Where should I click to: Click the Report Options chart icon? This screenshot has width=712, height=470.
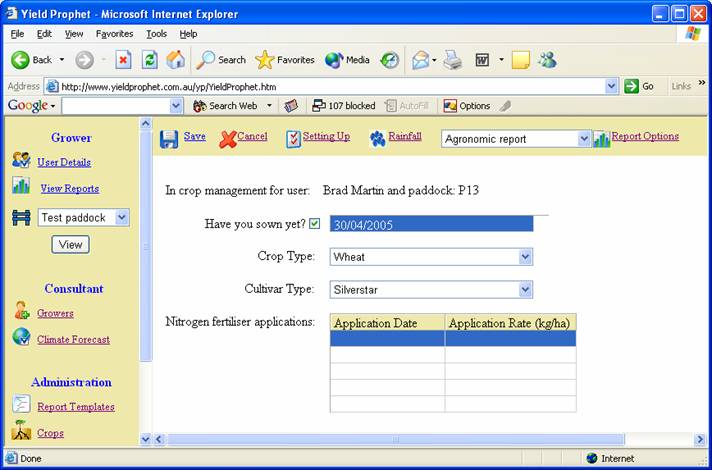pos(601,139)
